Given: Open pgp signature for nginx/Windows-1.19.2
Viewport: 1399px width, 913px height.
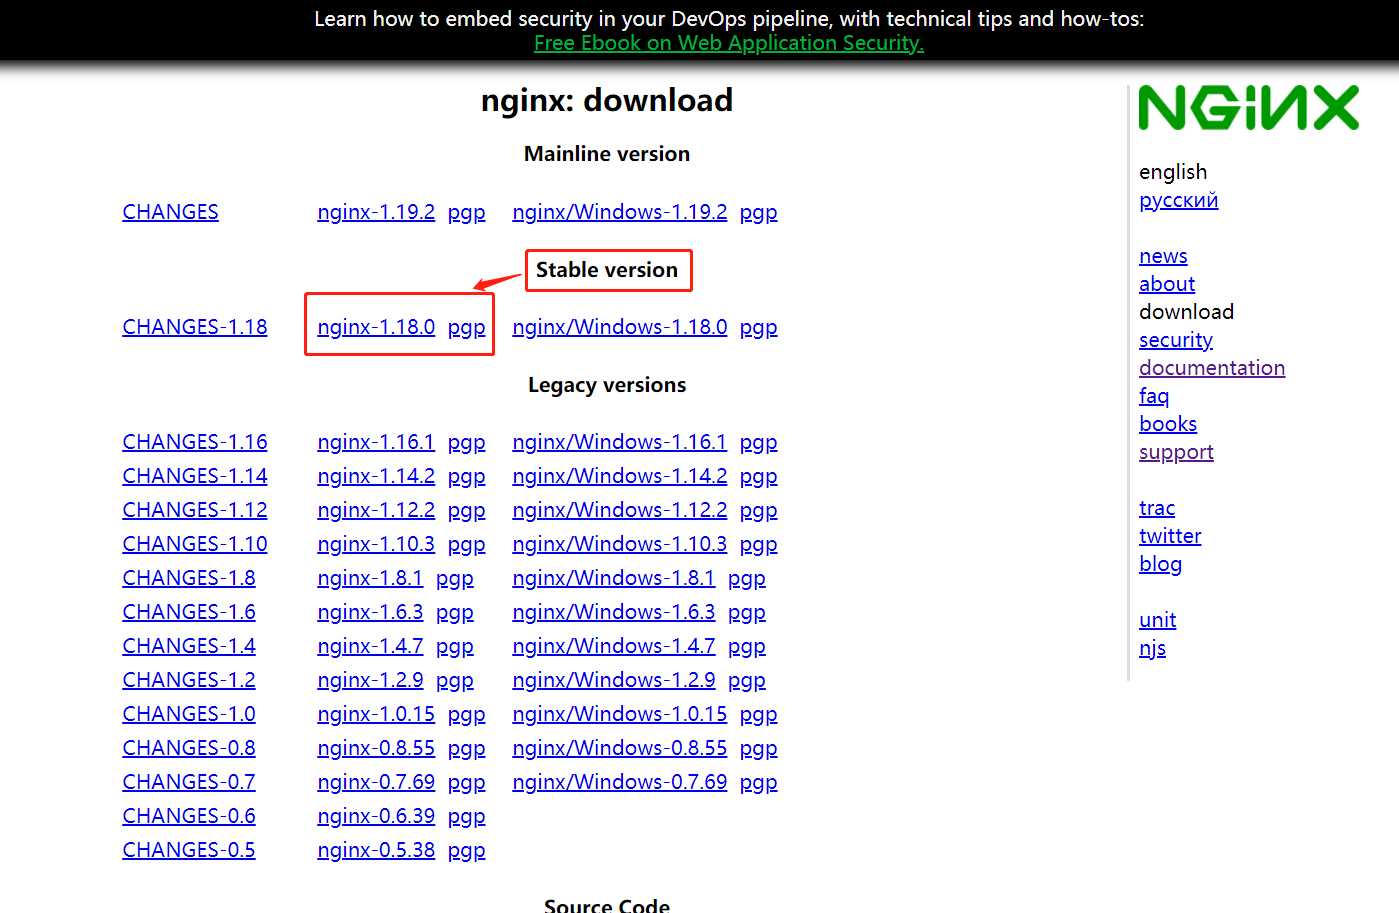Looking at the screenshot, I should pos(759,212).
